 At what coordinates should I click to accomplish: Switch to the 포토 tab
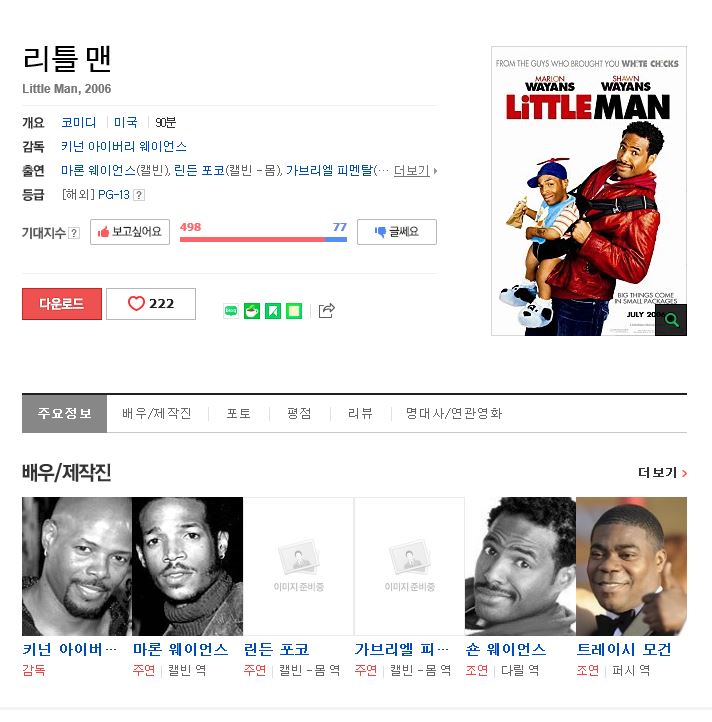click(239, 413)
